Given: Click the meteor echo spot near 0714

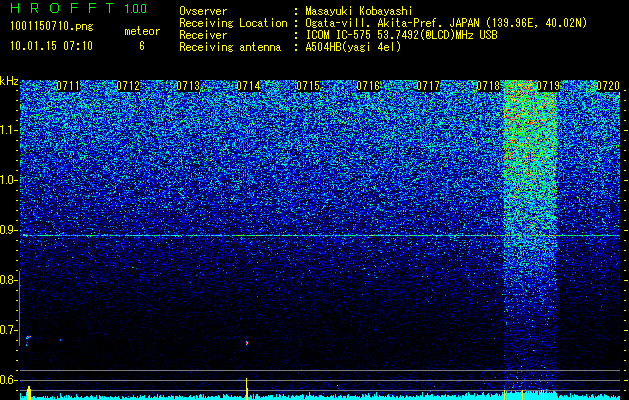Looking at the screenshot, I should (247, 343).
